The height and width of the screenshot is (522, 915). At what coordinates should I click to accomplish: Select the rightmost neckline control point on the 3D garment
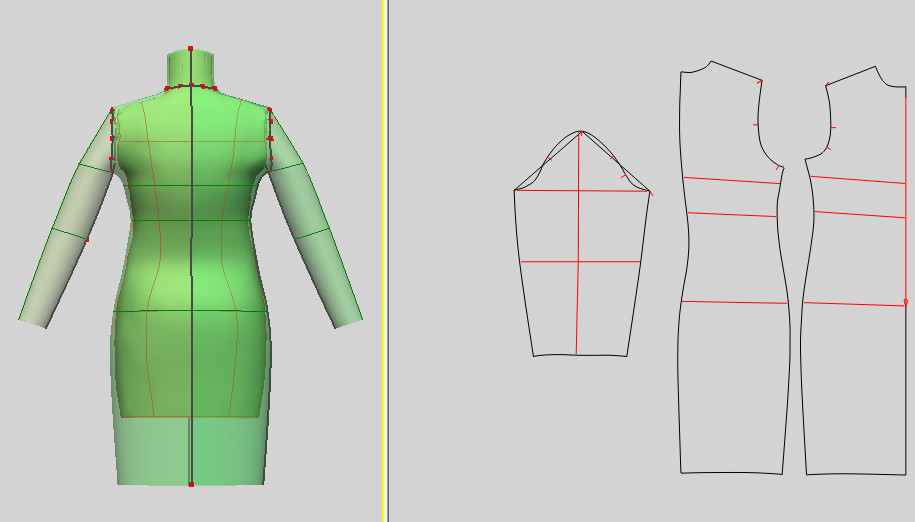pyautogui.click(x=215, y=89)
